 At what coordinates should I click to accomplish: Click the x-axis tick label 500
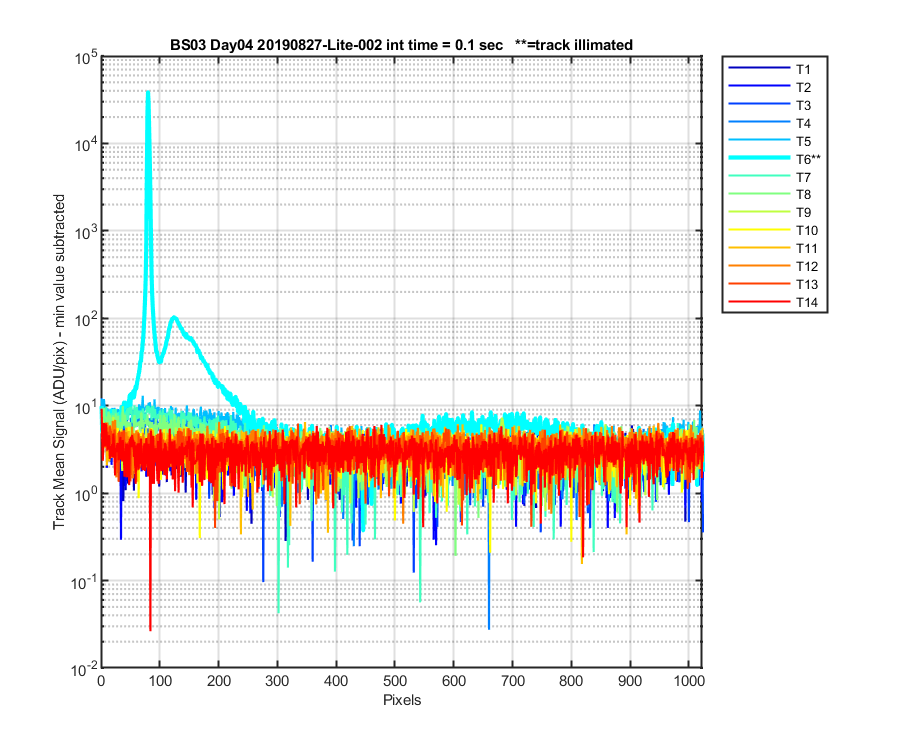[x=395, y=681]
